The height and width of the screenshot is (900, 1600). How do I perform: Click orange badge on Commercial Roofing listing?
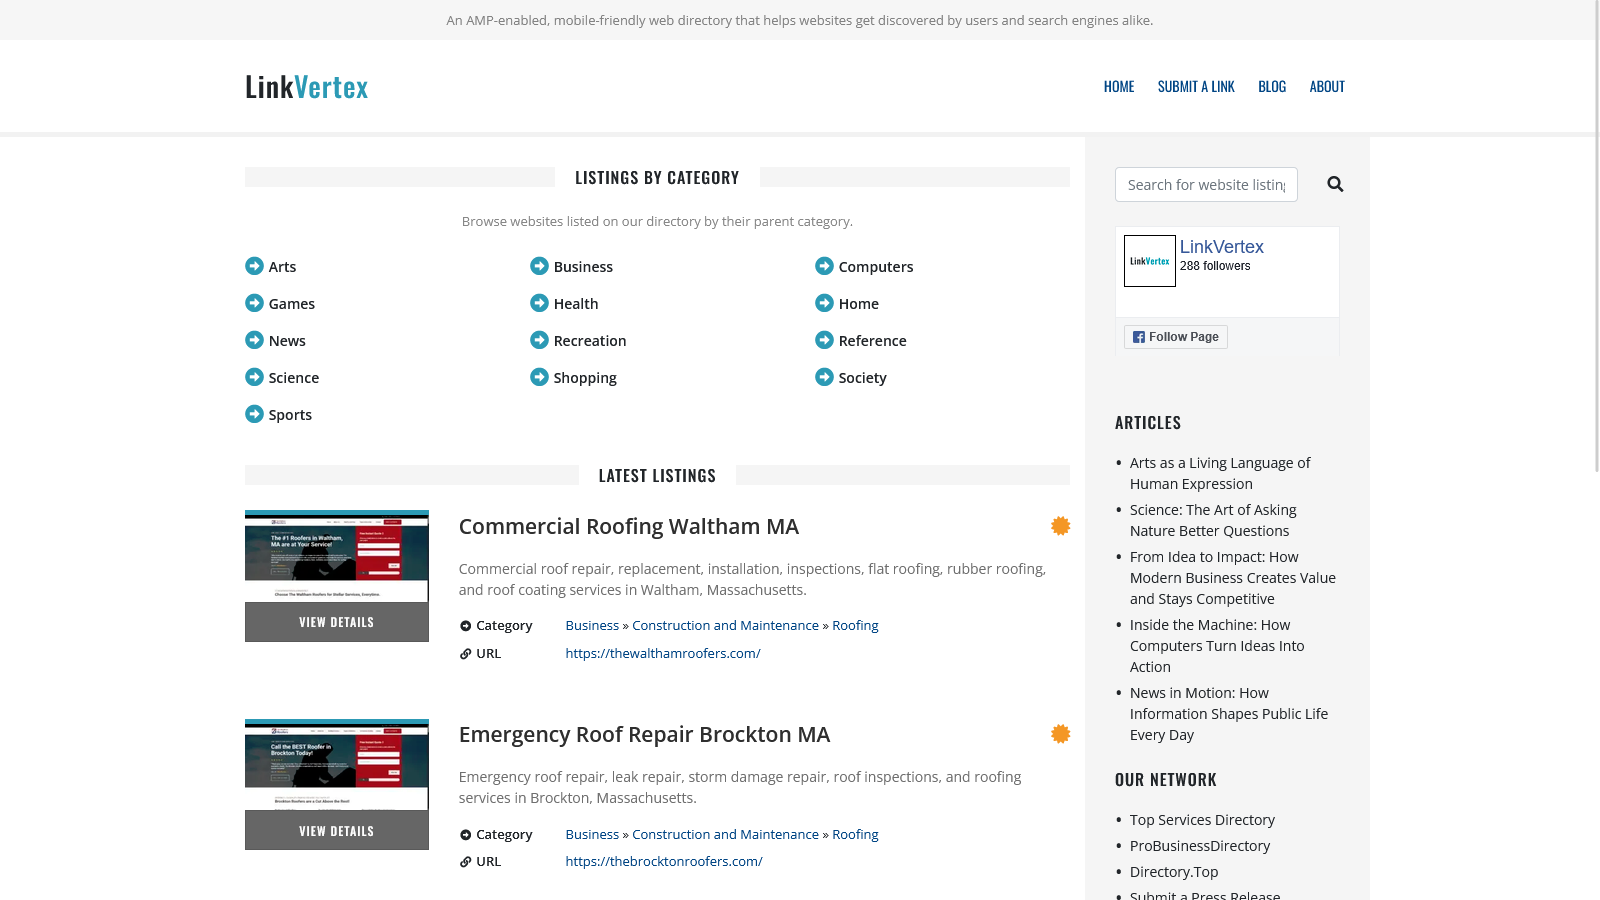pyautogui.click(x=1061, y=526)
